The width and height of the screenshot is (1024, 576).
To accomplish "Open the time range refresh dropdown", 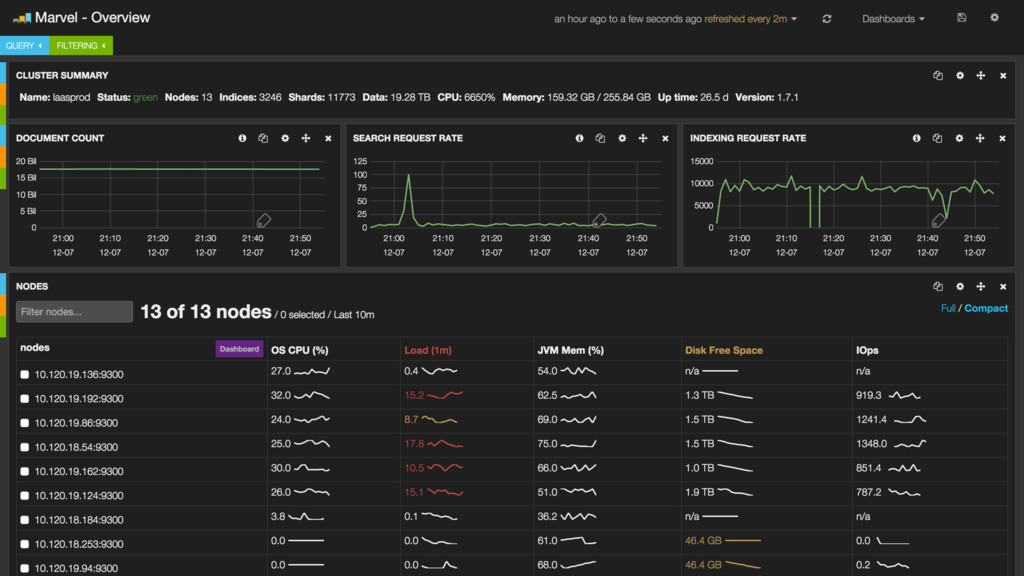I will pos(675,19).
